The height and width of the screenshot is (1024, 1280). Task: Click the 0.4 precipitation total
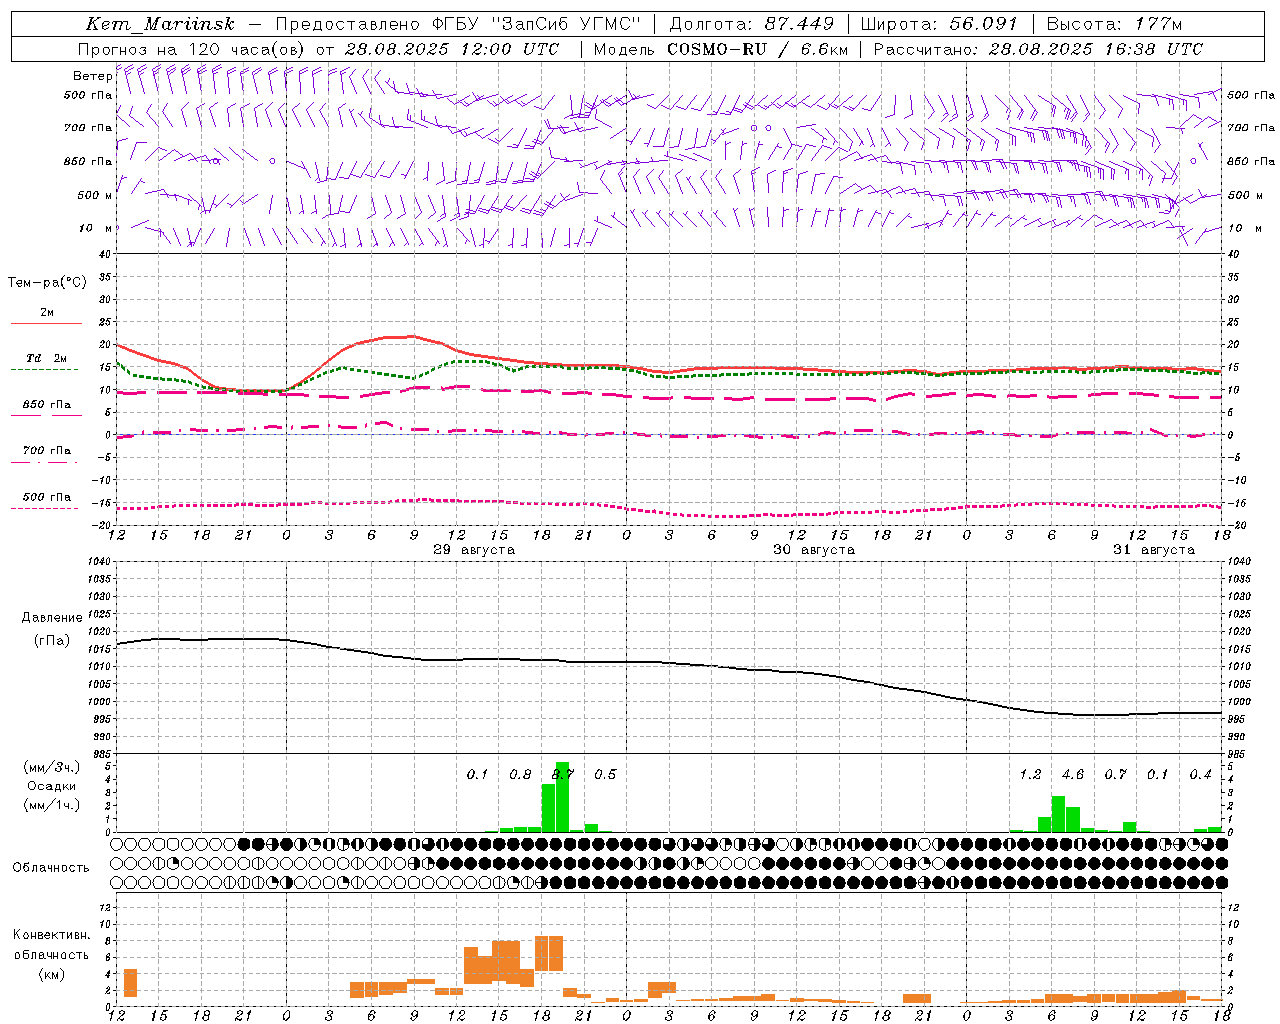point(1200,775)
